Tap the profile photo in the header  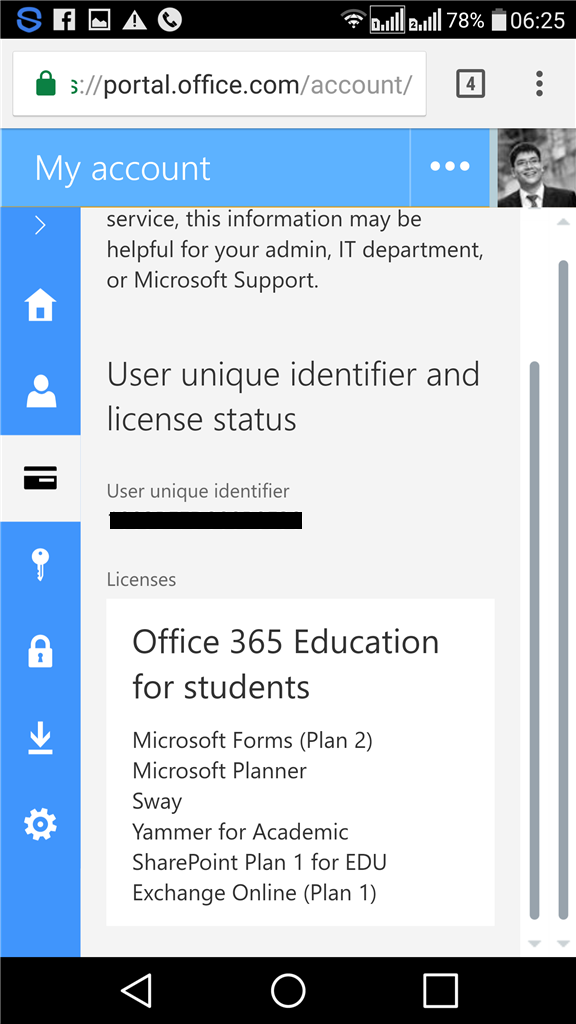pos(536,168)
